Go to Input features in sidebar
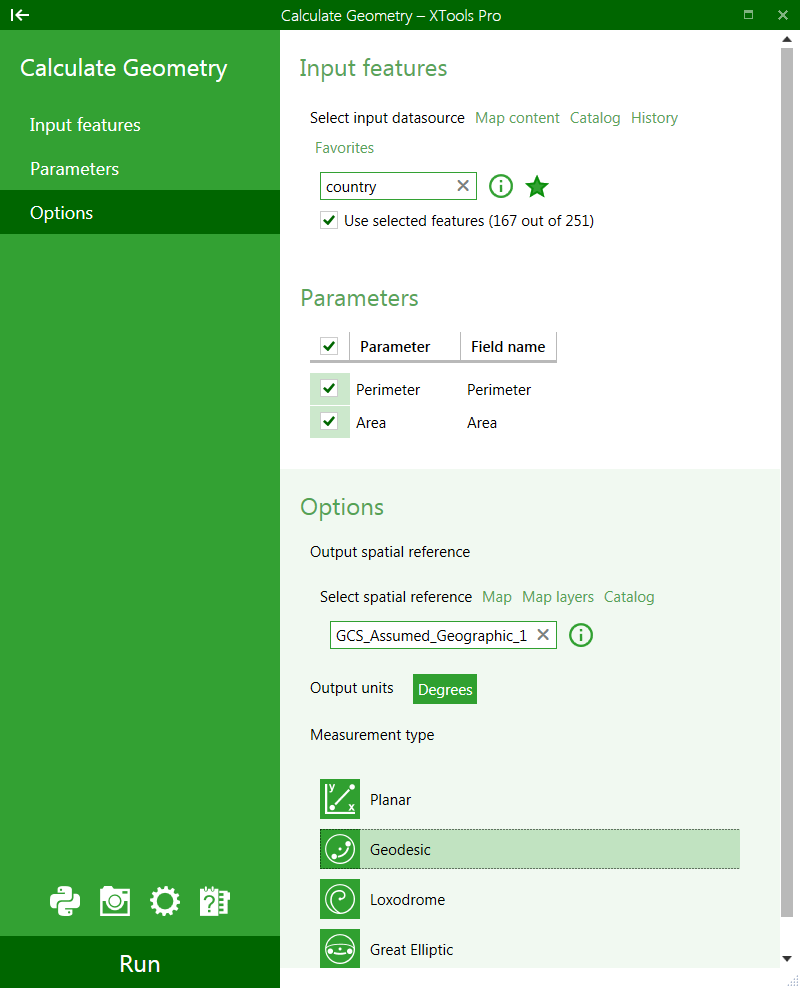Image resolution: width=800 pixels, height=988 pixels. tap(85, 125)
